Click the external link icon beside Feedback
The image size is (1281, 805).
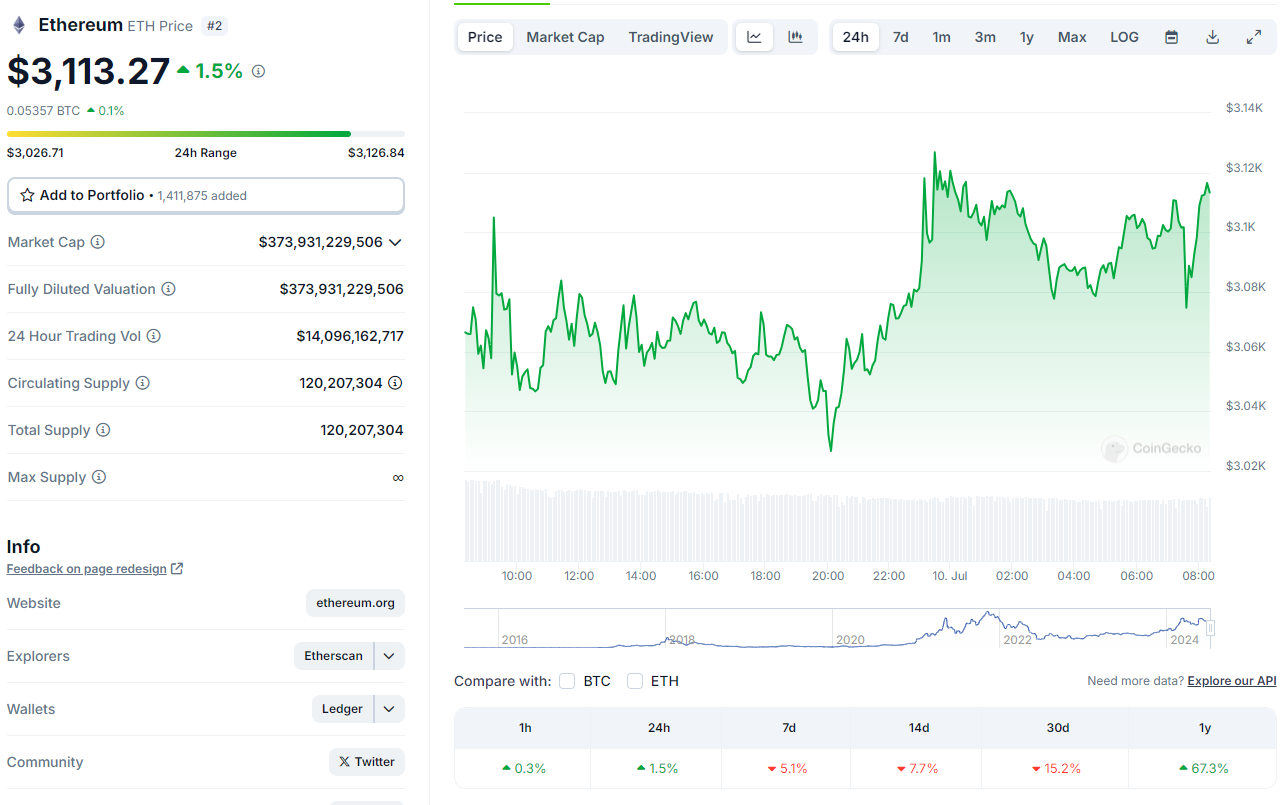tap(177, 569)
